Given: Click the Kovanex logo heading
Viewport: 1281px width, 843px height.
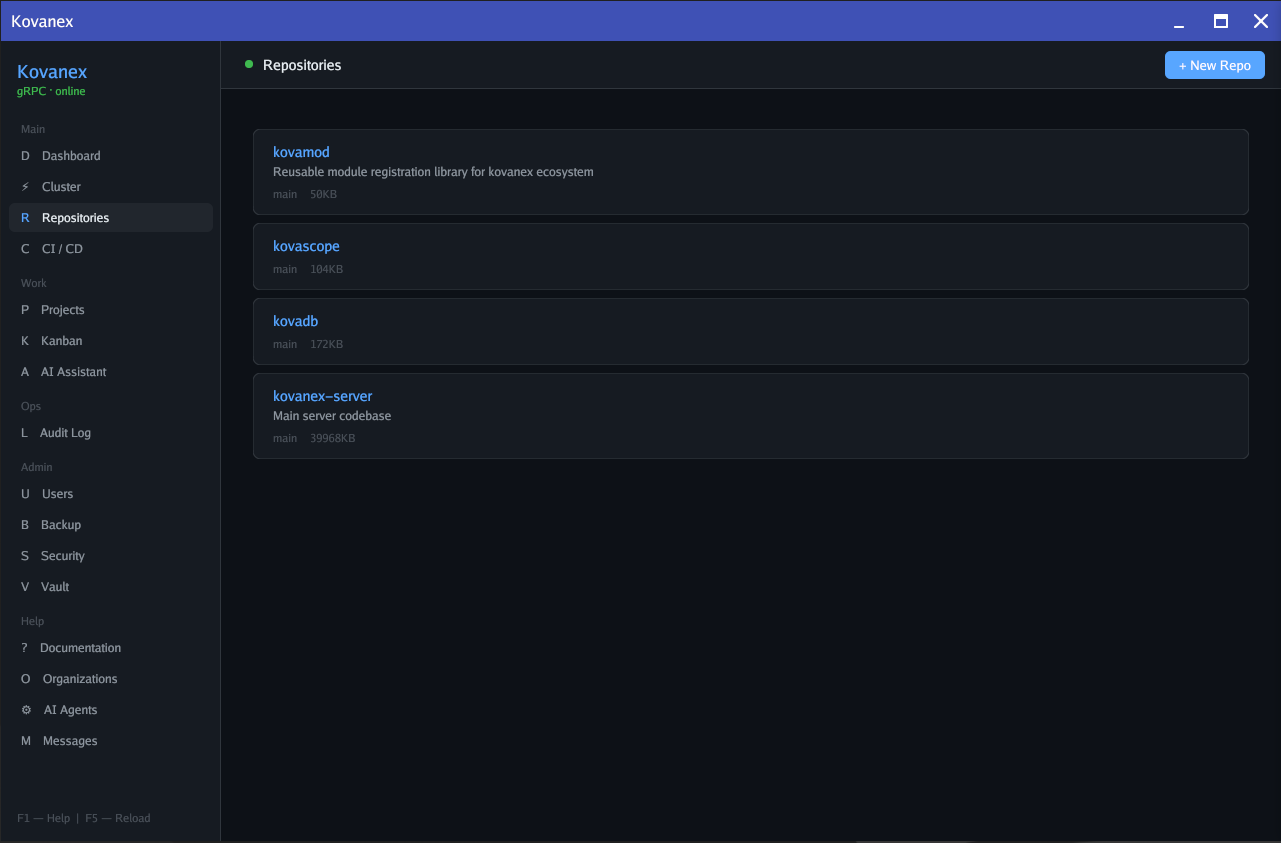Looking at the screenshot, I should 52,71.
